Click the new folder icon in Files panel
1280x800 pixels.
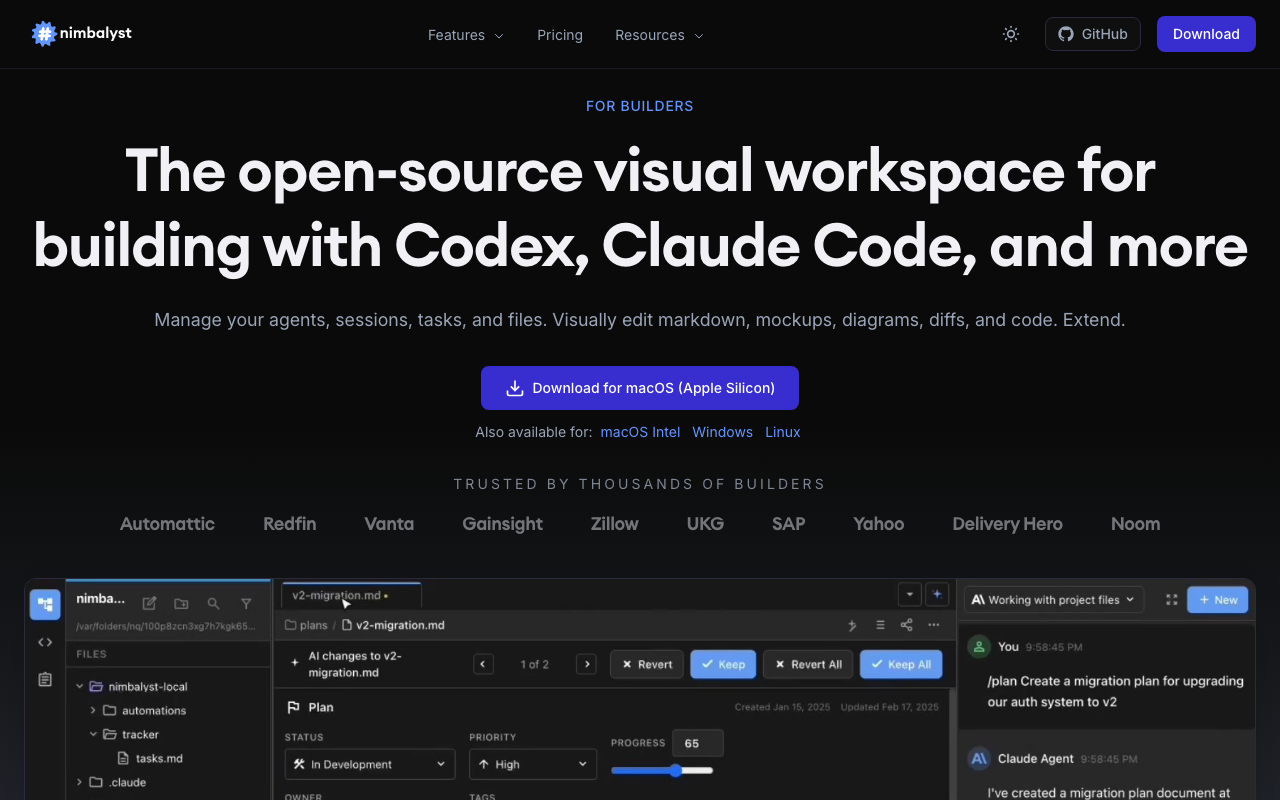[x=181, y=604]
